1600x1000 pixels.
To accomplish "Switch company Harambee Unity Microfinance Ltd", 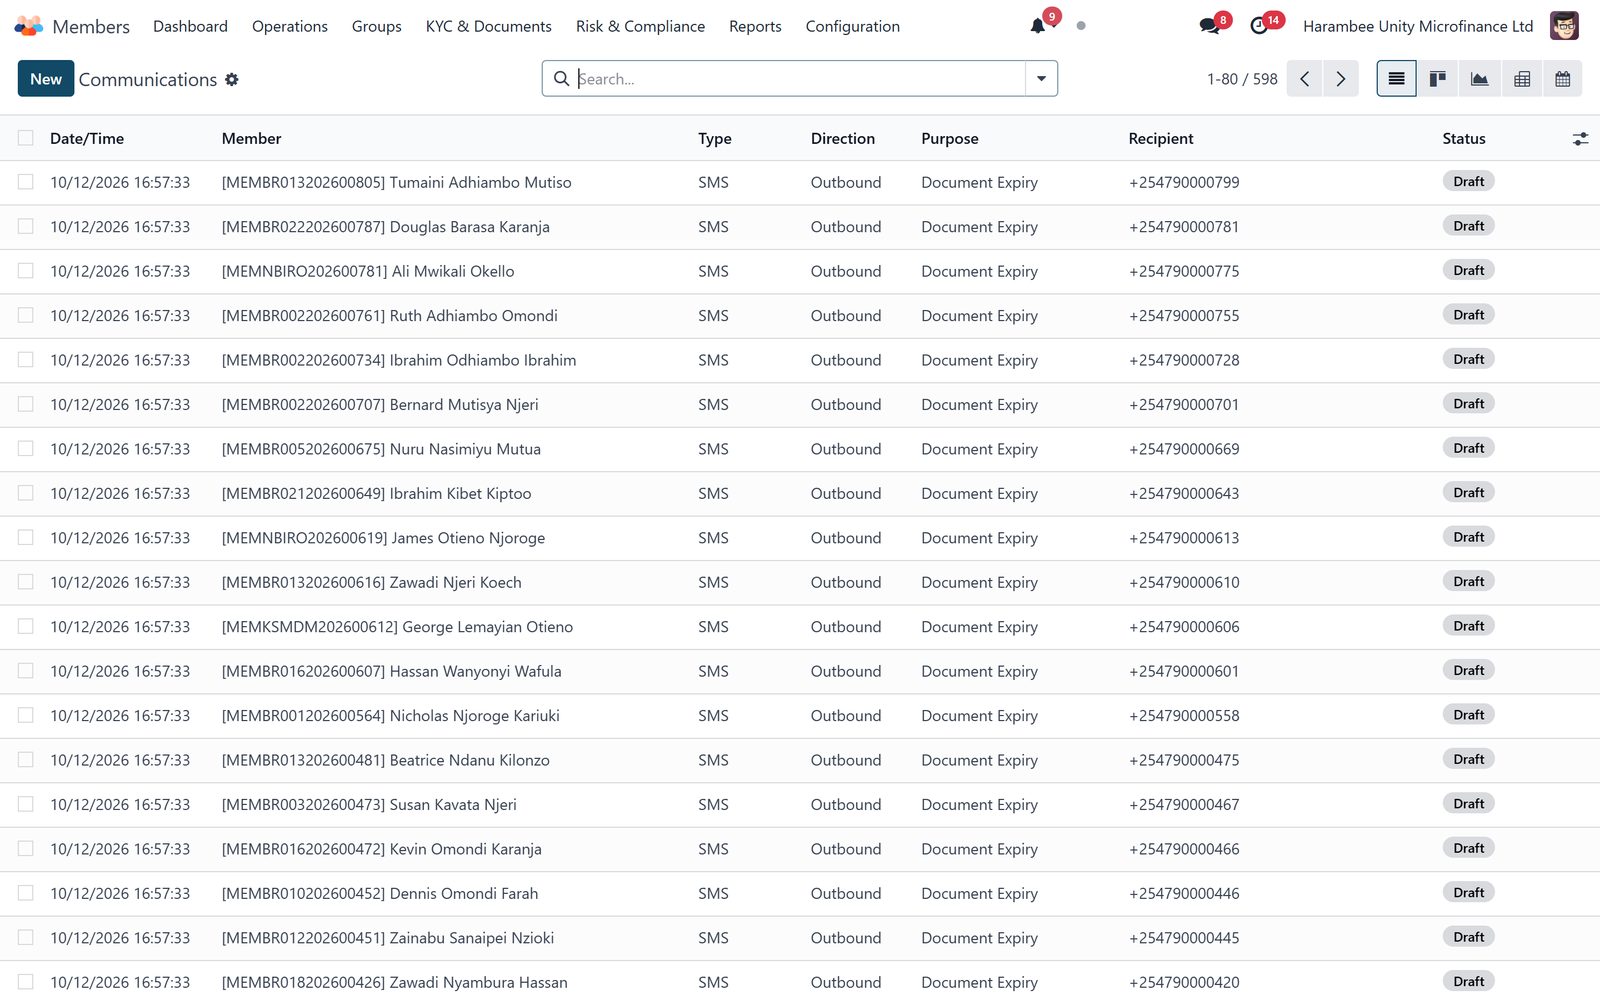I will click(1418, 26).
